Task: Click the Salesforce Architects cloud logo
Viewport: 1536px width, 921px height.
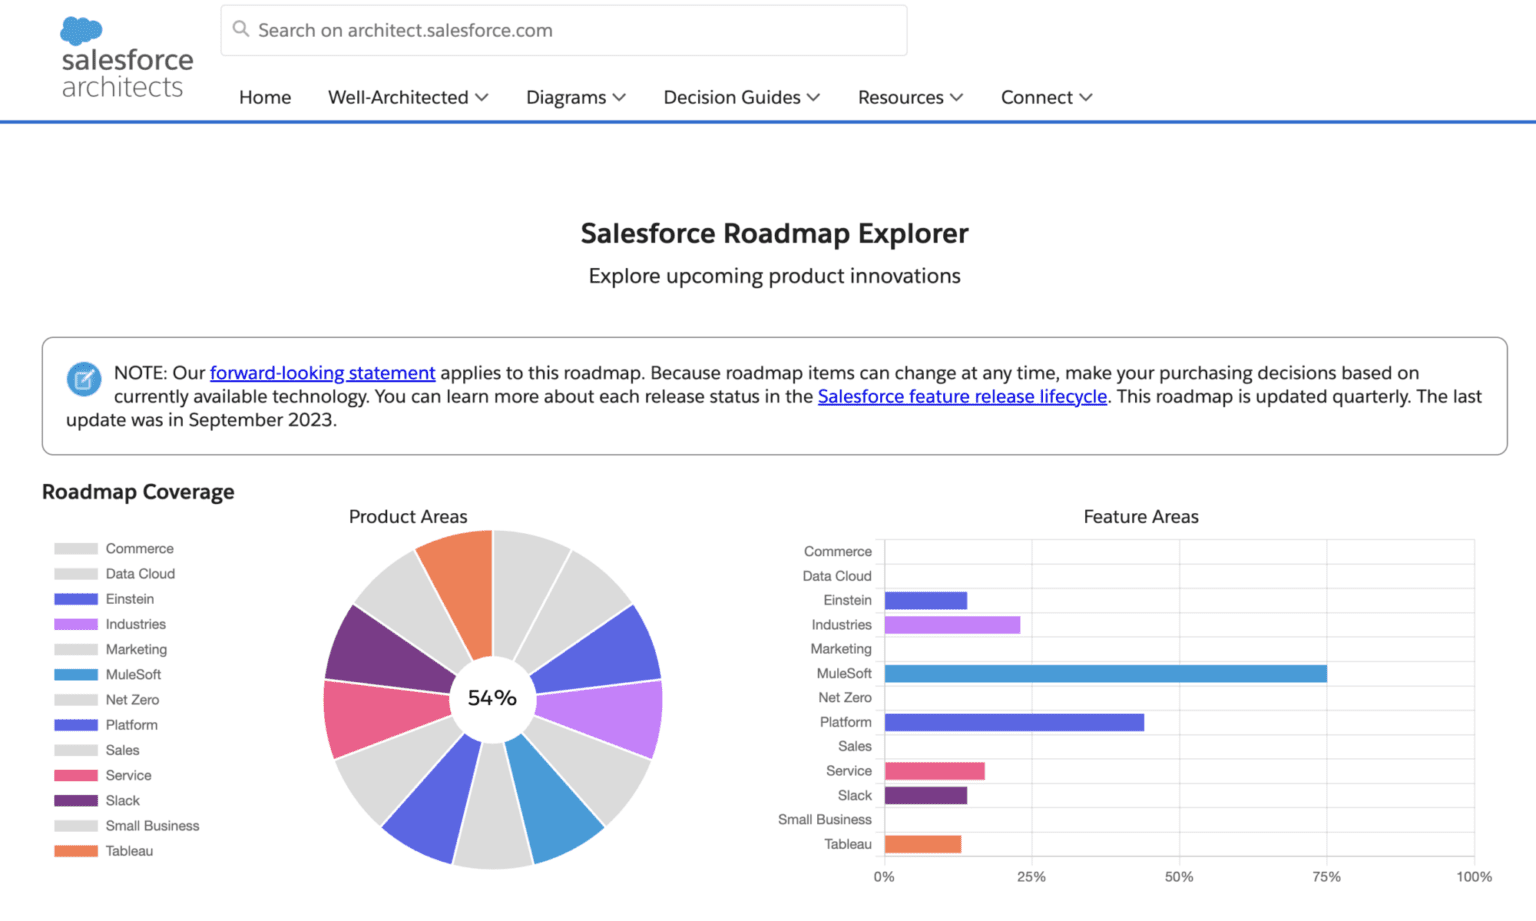Action: 79,30
